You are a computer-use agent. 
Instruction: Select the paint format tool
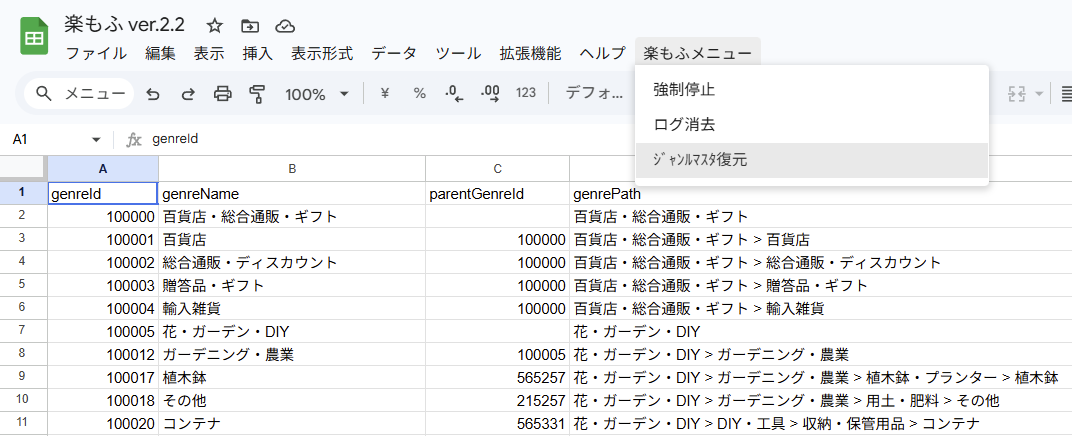[x=258, y=94]
